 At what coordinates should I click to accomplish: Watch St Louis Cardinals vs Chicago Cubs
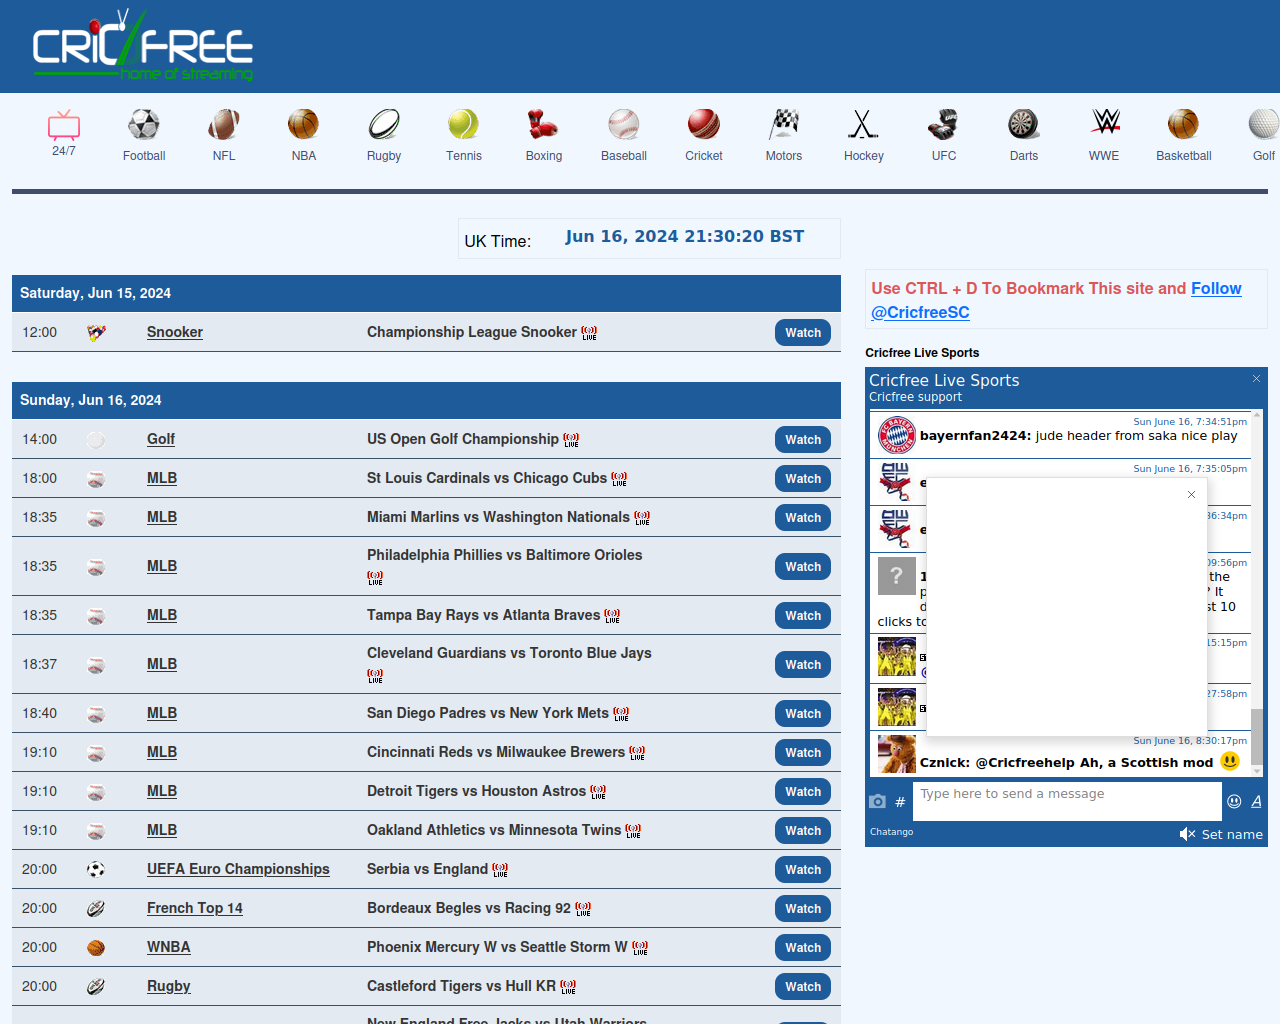803,479
